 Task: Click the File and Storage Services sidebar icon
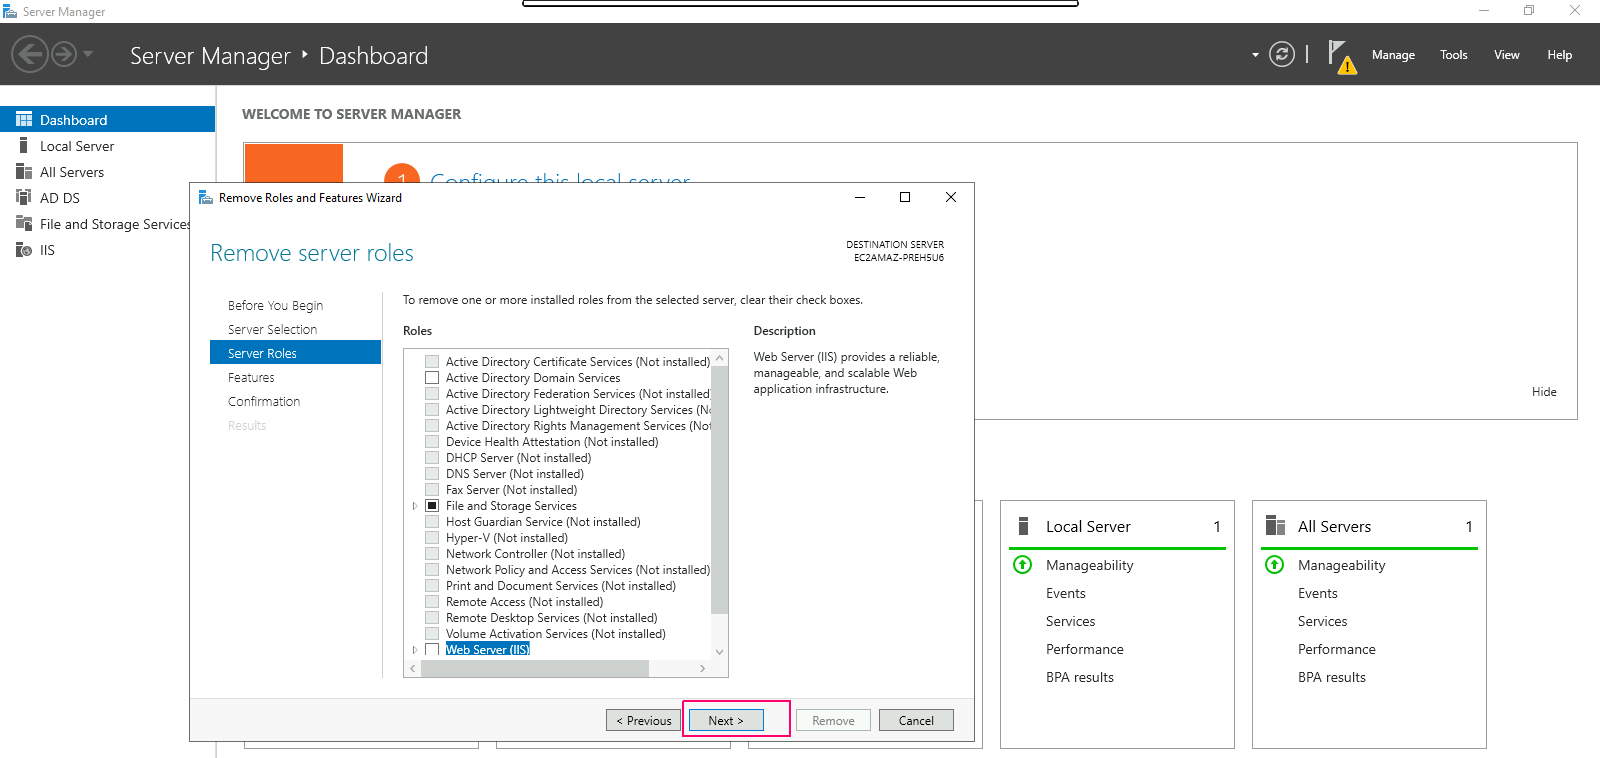pyautogui.click(x=24, y=223)
